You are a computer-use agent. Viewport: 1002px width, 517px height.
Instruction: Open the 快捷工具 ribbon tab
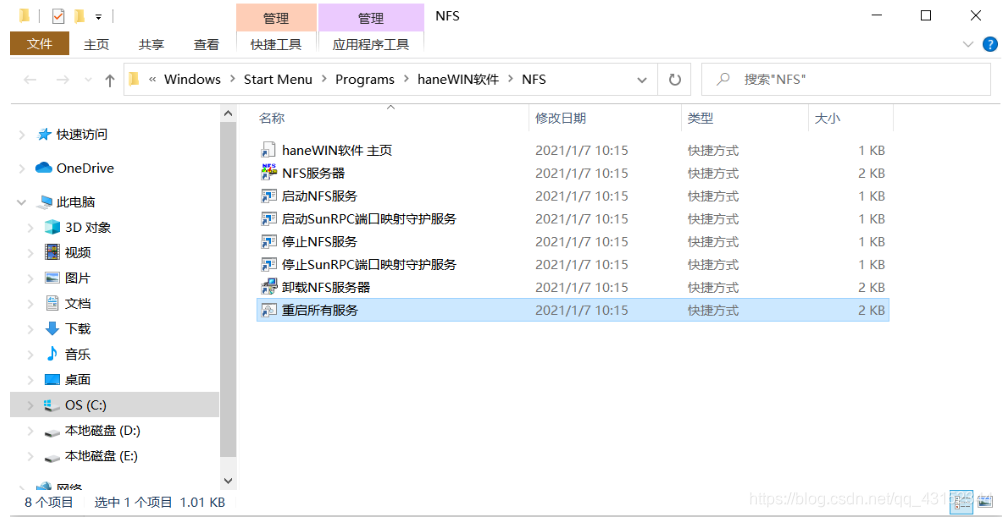pyautogui.click(x=276, y=44)
